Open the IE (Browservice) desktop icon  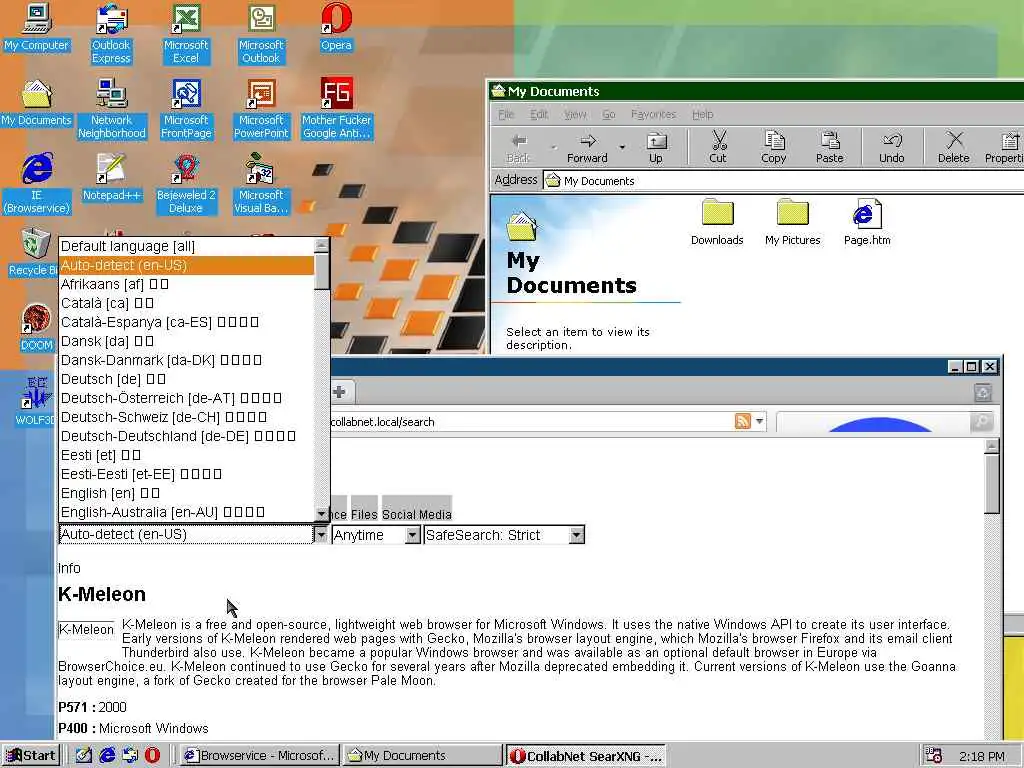coord(36,184)
